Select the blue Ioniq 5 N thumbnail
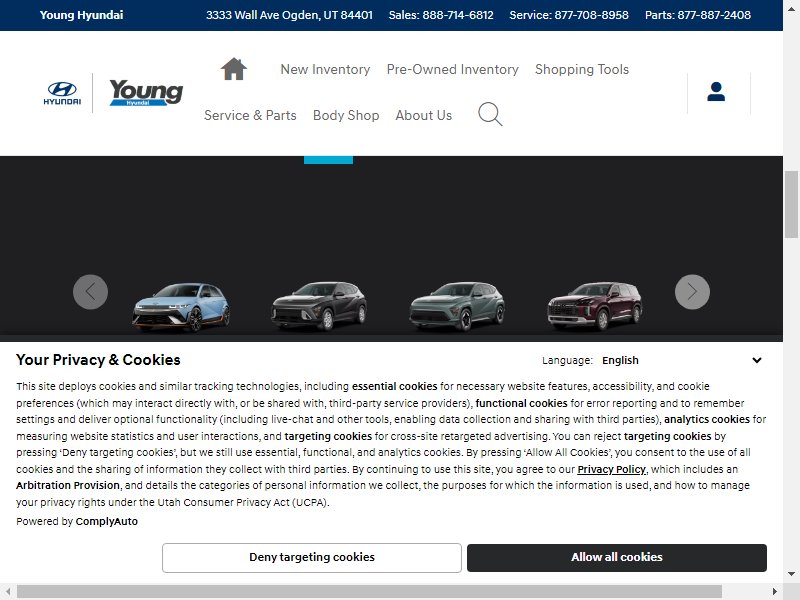This screenshot has width=800, height=600. (181, 307)
